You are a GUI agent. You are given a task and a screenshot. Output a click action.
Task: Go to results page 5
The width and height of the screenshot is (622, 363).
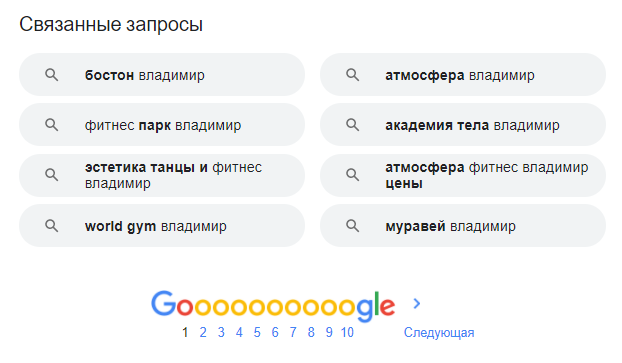pyautogui.click(x=257, y=332)
